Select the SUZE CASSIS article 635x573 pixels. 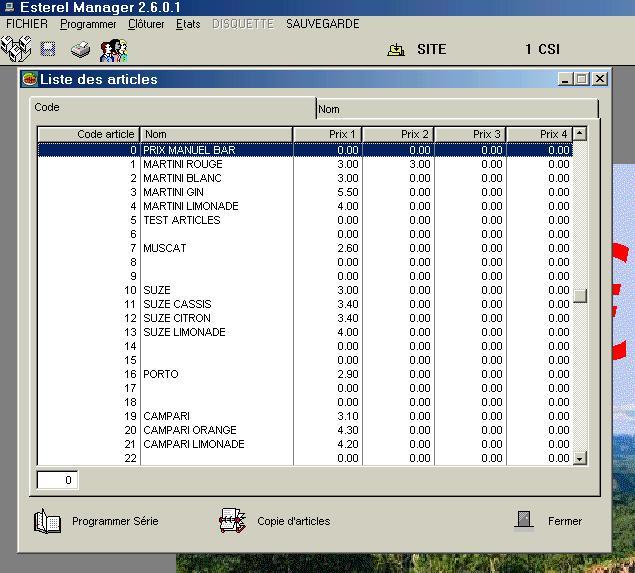point(305,304)
